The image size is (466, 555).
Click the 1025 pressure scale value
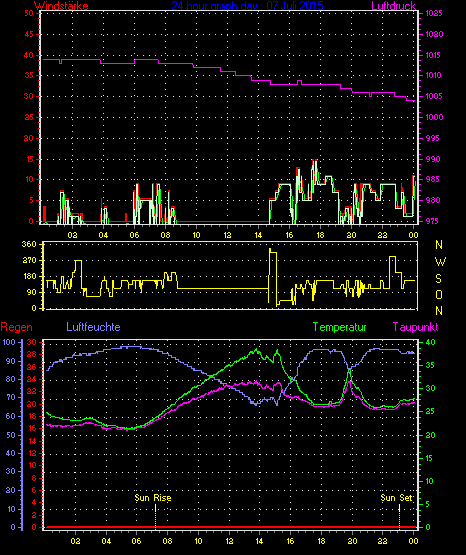pyautogui.click(x=434, y=13)
